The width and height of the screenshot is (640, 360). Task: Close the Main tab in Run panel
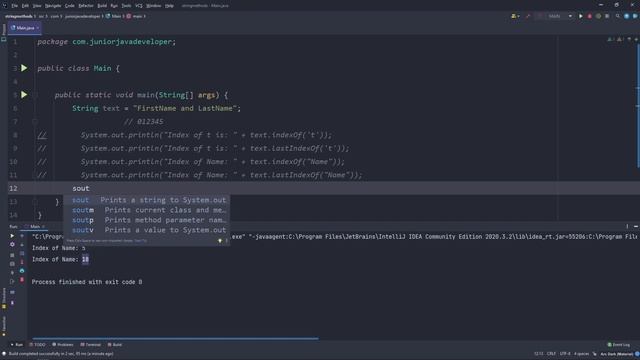(x=43, y=227)
